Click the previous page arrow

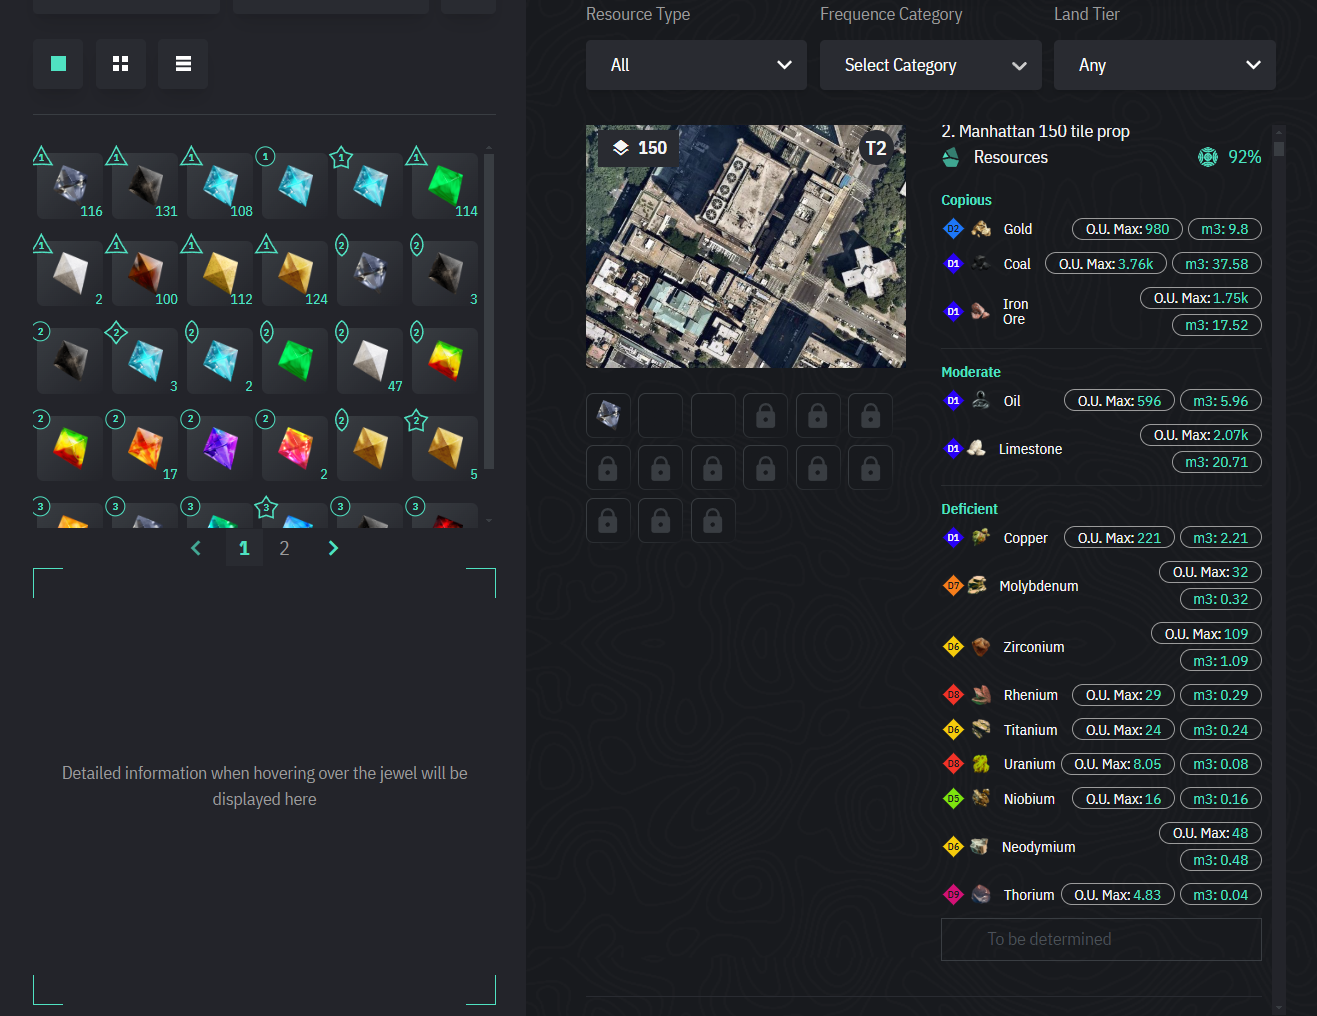[x=196, y=548]
